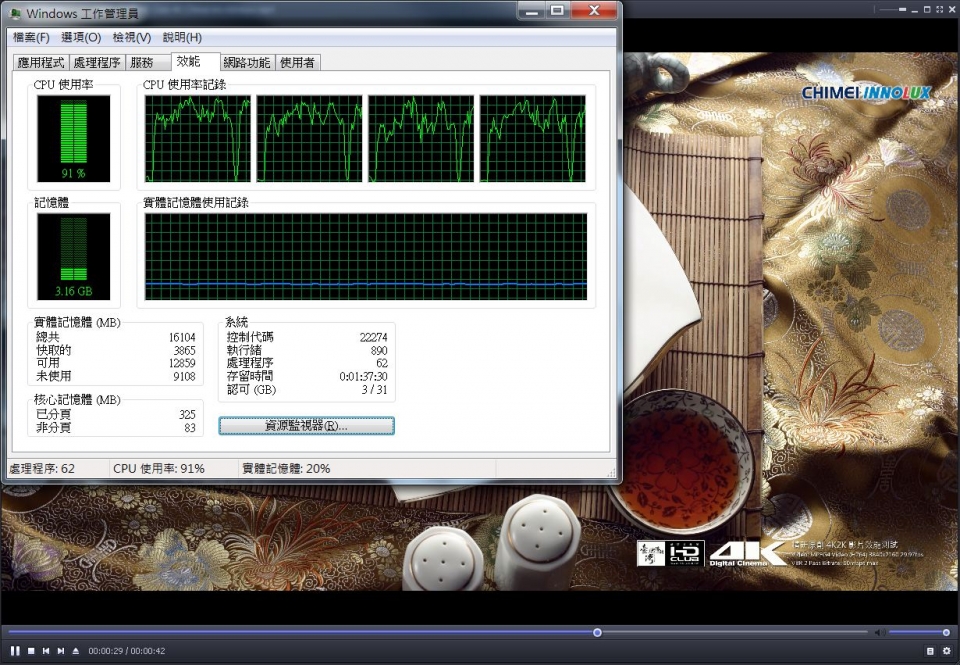Image resolution: width=960 pixels, height=665 pixels.
Task: Switch to the 應用程式 tab
Action: 45,61
